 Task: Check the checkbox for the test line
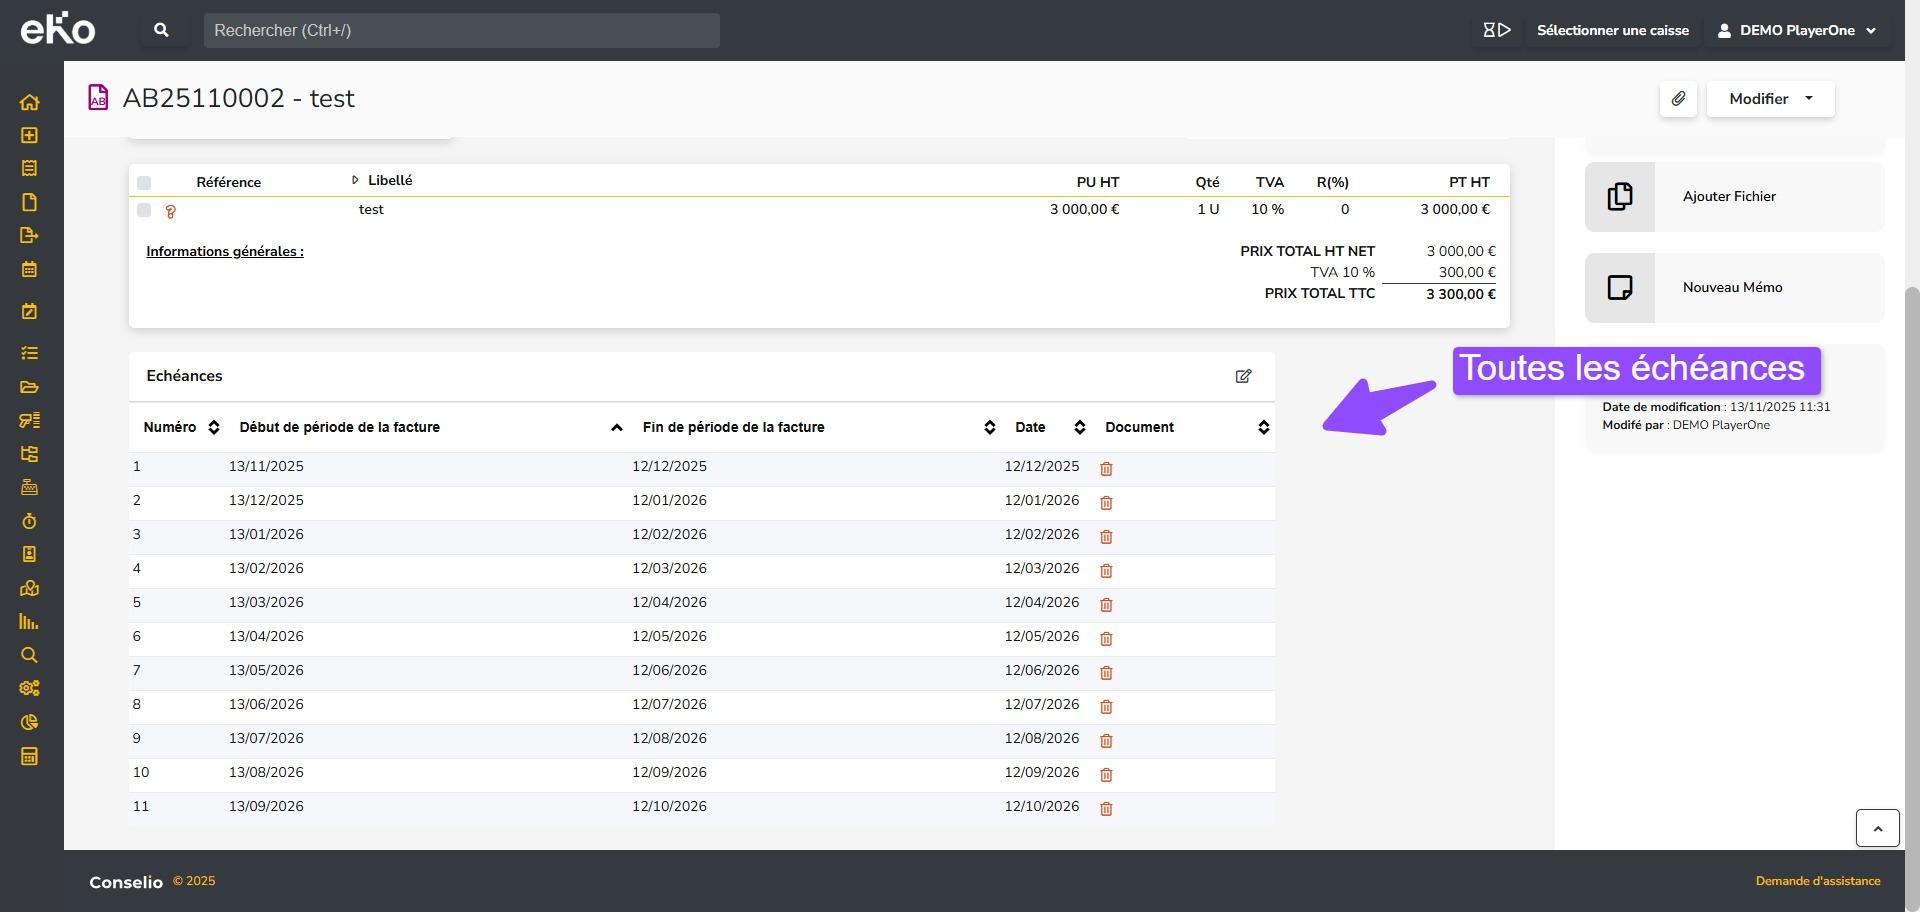(x=144, y=210)
